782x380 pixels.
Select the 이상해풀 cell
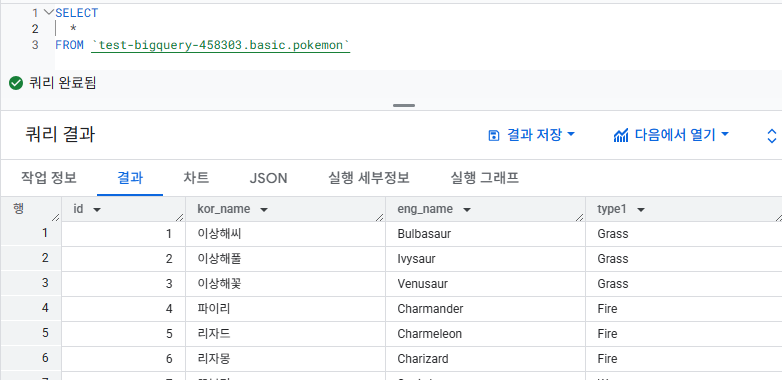click(285, 259)
